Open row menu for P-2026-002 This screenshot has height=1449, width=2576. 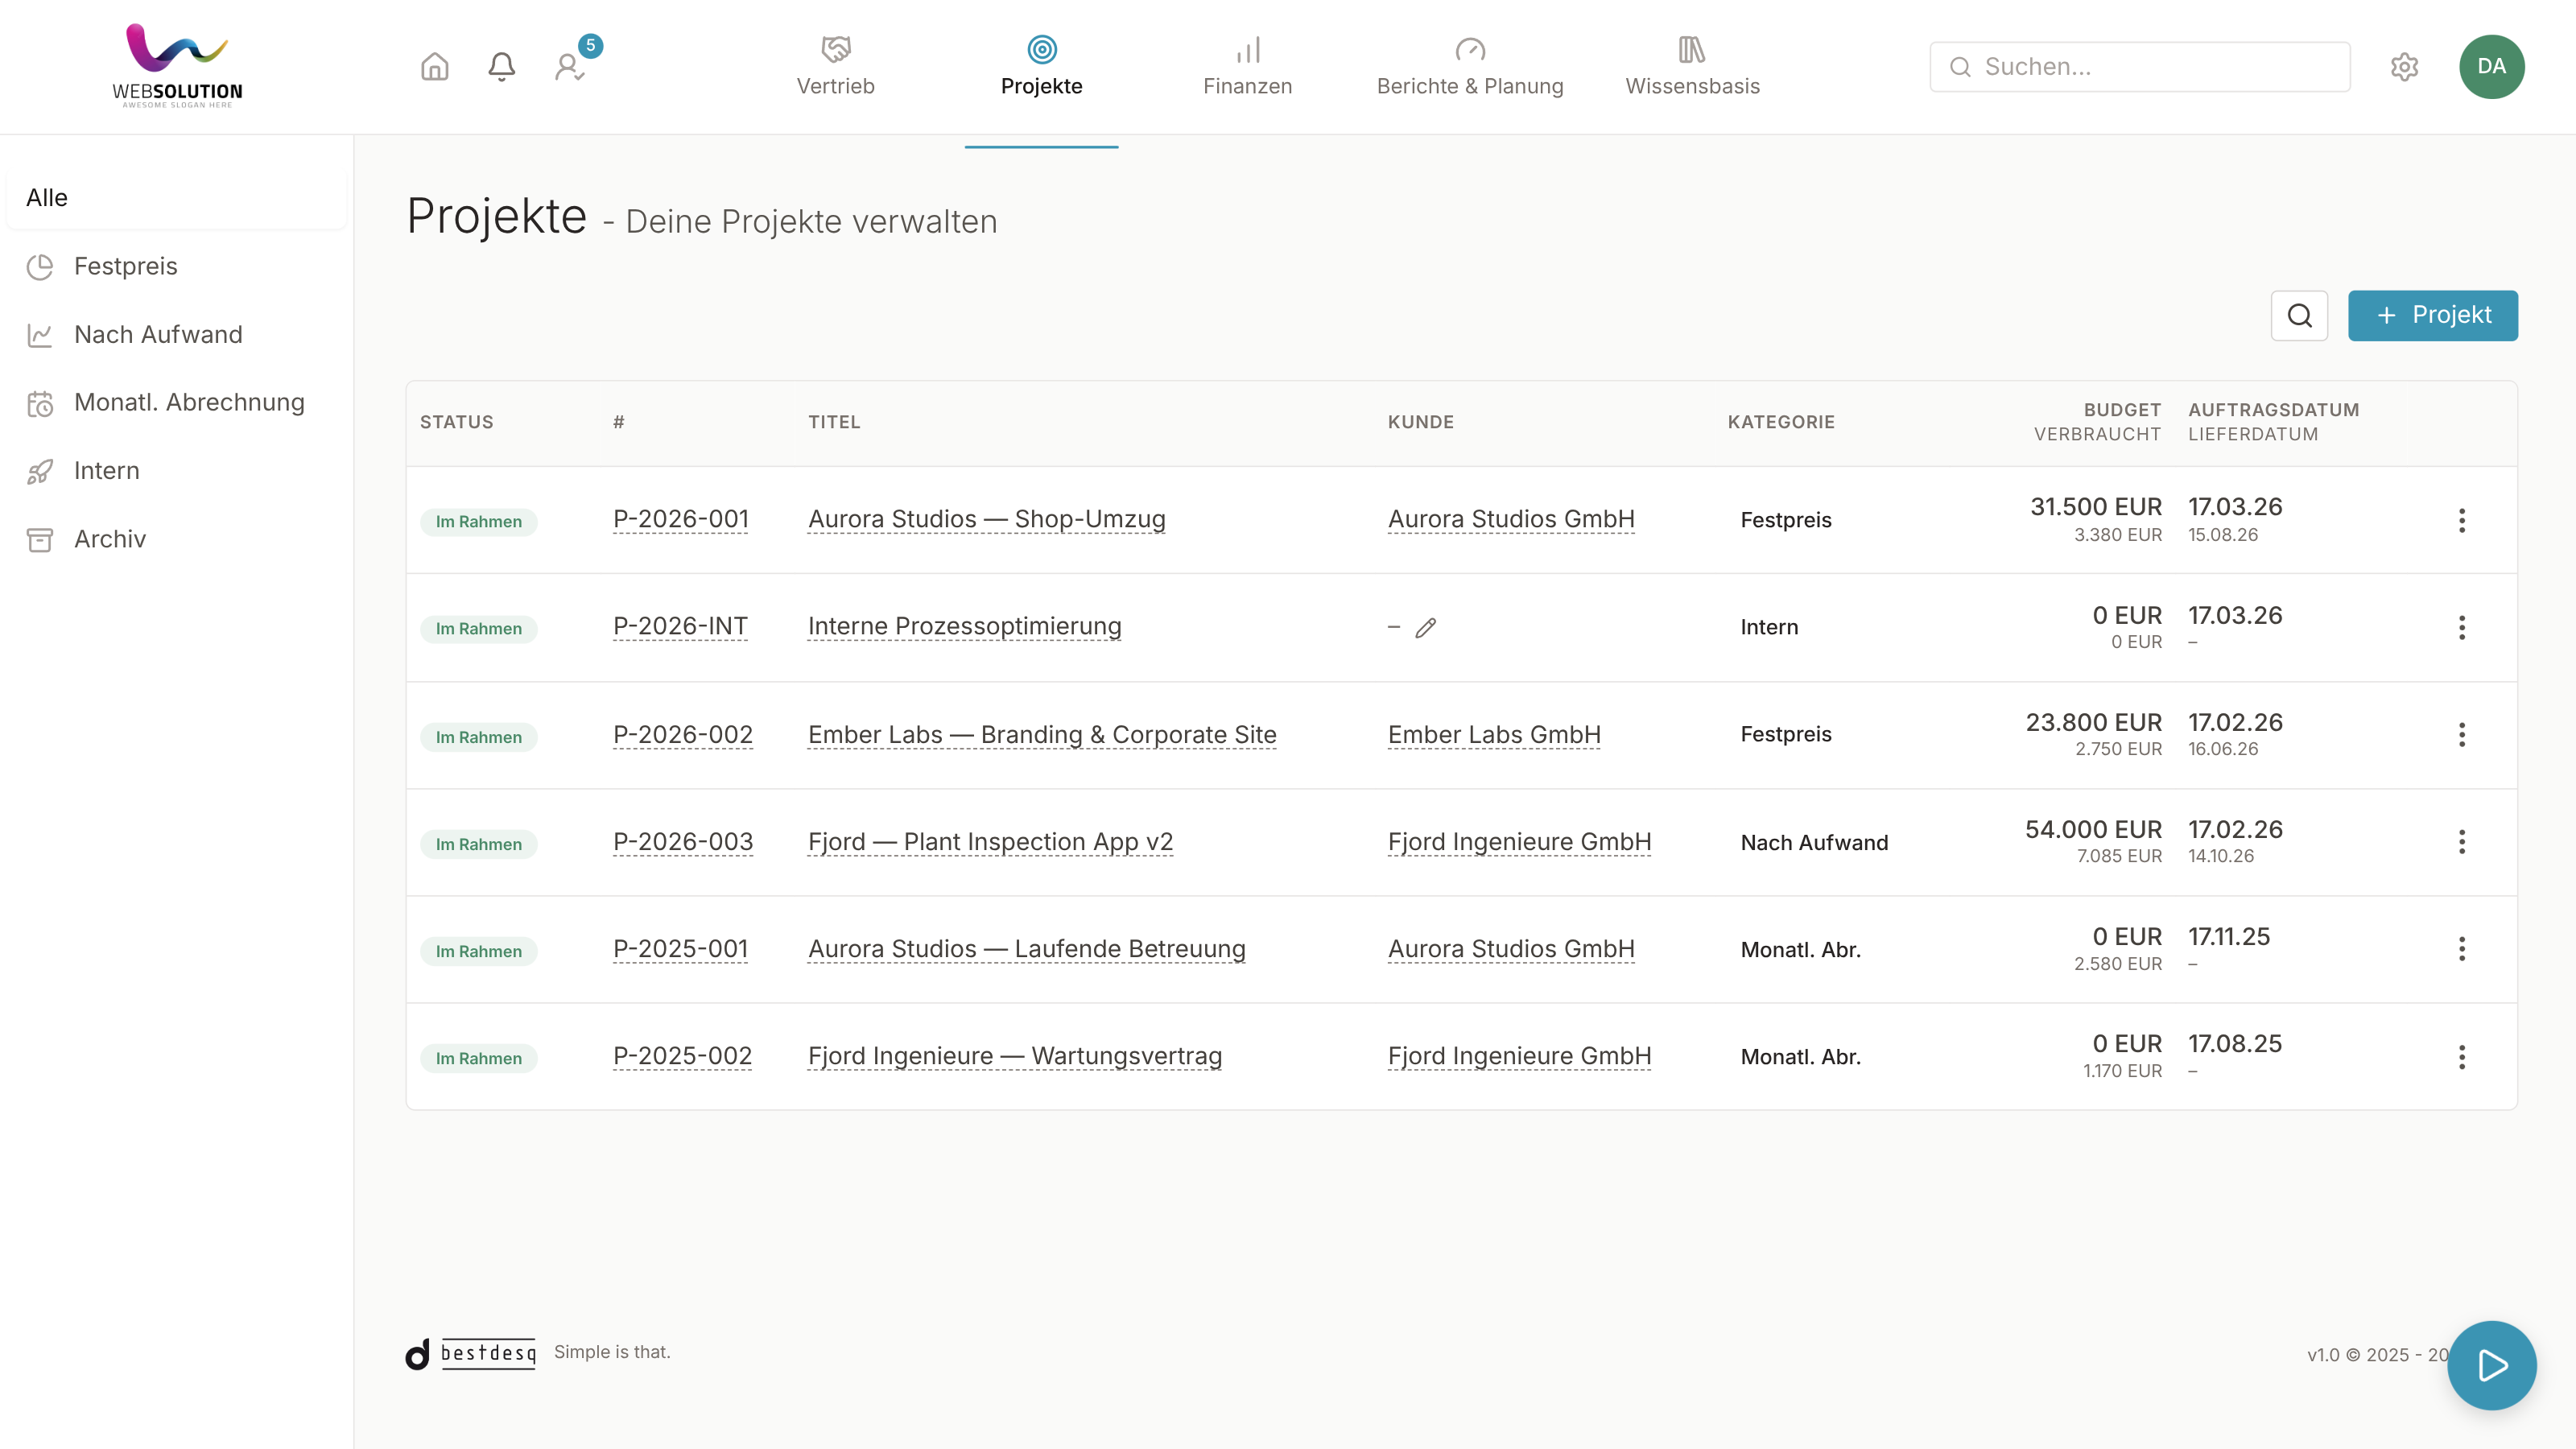pos(2461,735)
